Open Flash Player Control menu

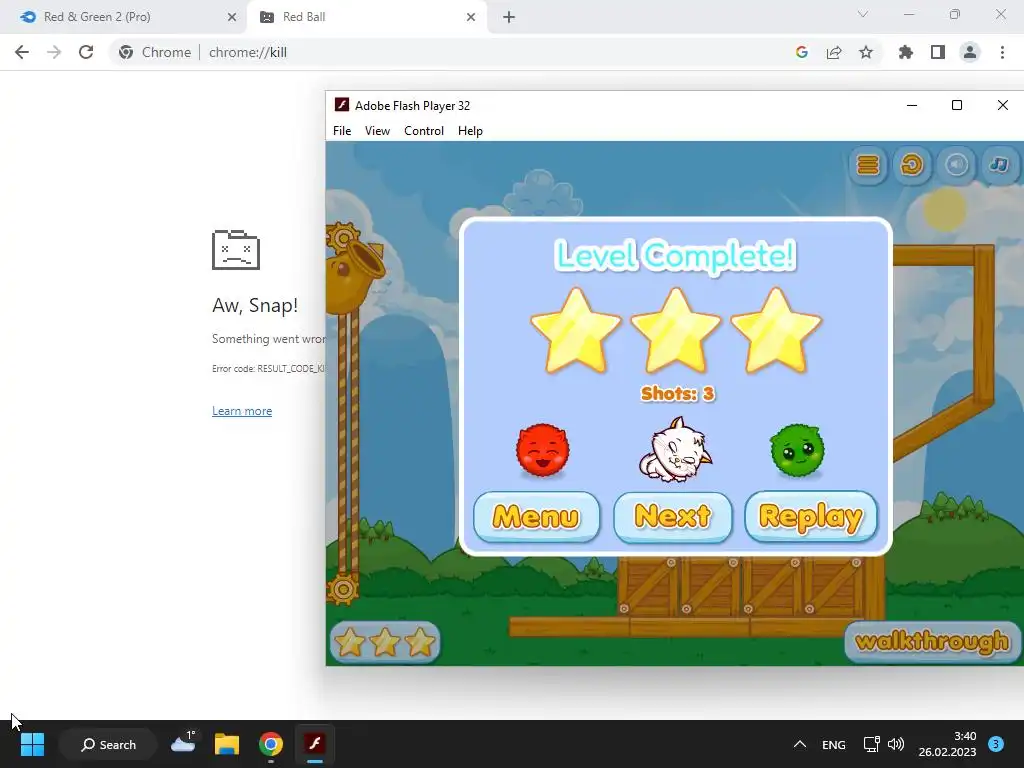pos(424,131)
